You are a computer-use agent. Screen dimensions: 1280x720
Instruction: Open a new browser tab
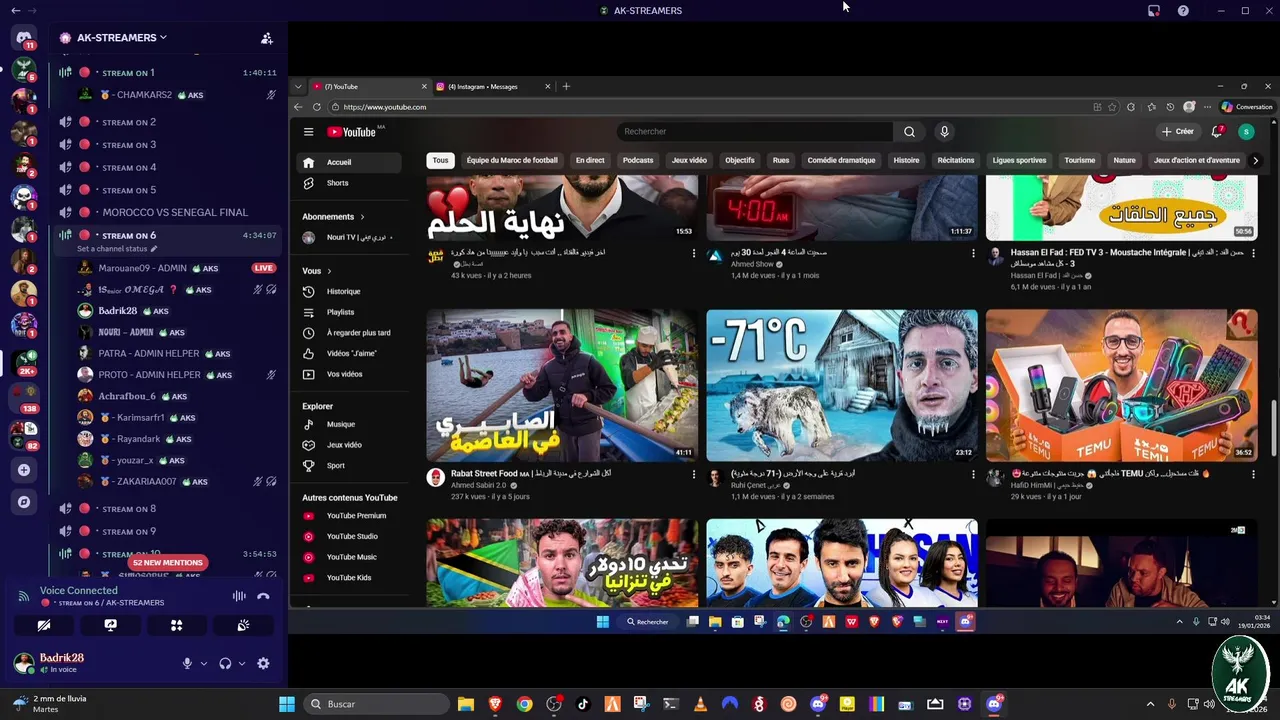pyautogui.click(x=566, y=87)
